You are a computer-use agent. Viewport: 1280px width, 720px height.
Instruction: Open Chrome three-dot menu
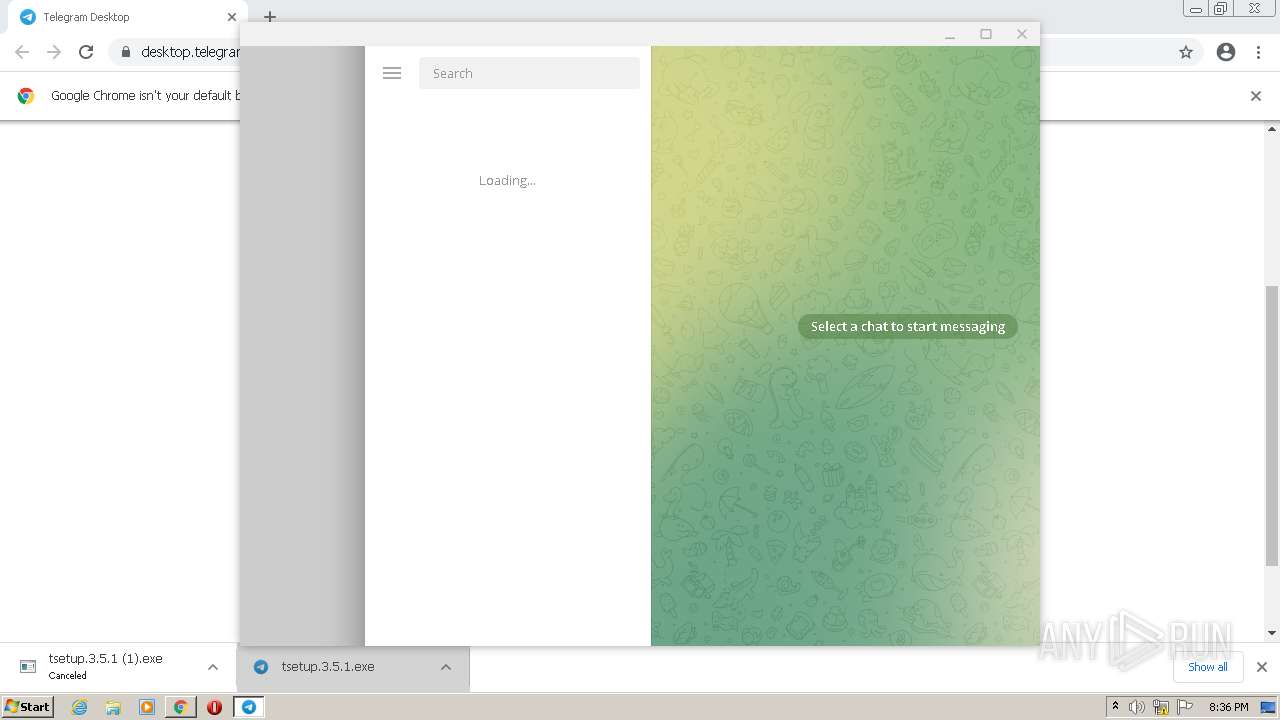point(1259,52)
